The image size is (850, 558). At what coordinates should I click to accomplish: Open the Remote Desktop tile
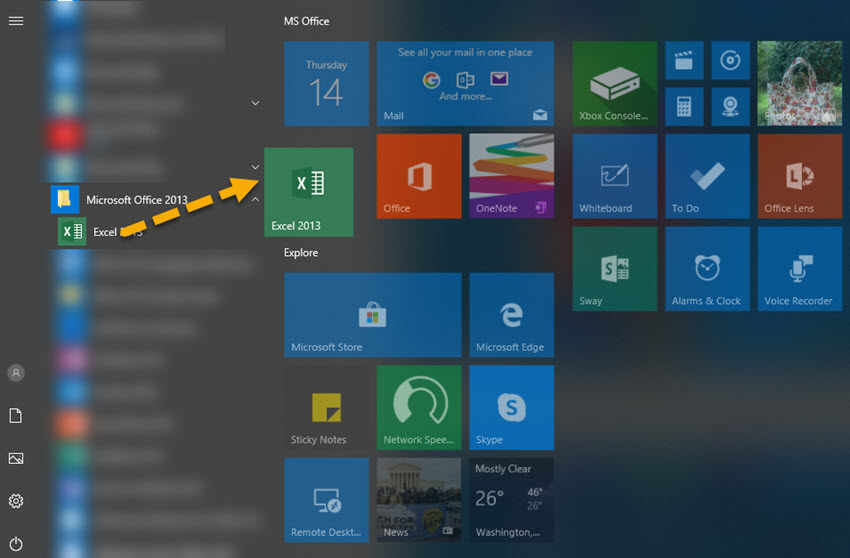pos(326,500)
